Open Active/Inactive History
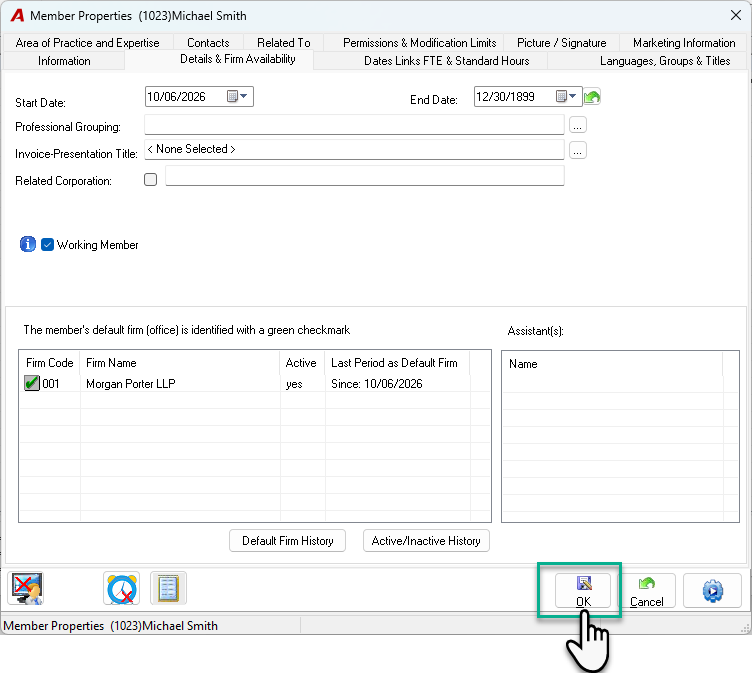Screen dimensions: 752x673 pos(426,541)
